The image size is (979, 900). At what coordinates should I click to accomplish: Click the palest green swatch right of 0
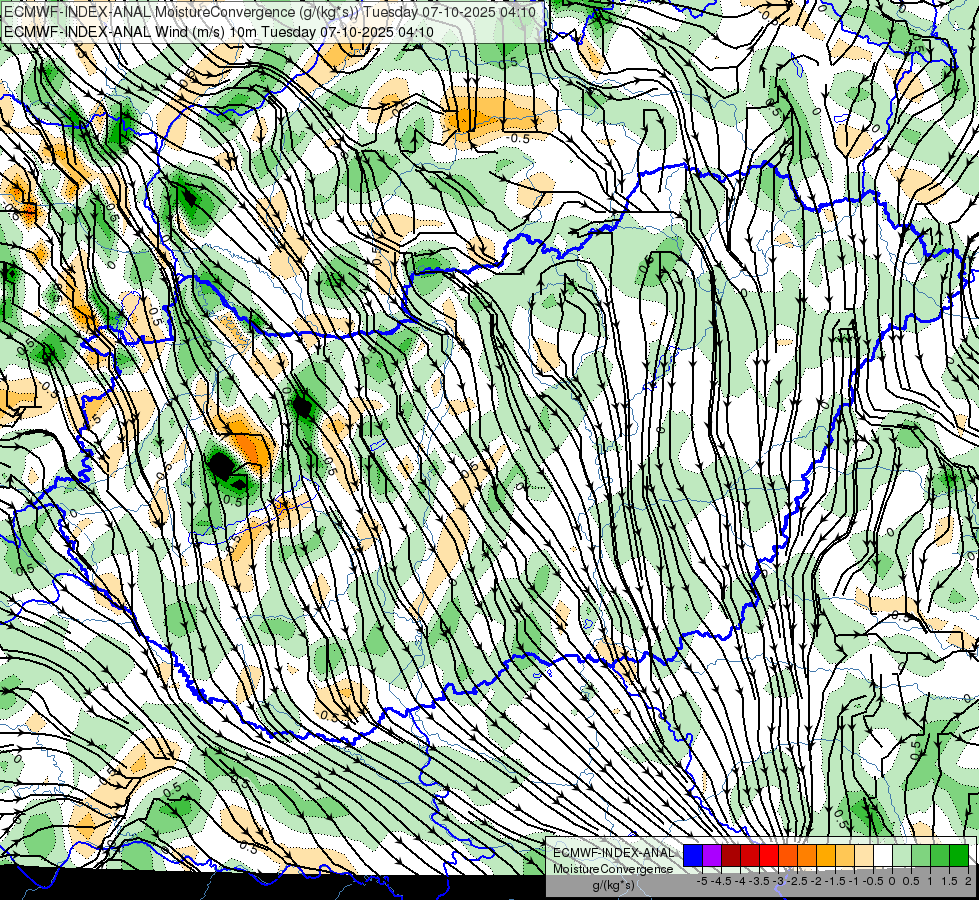[902, 855]
